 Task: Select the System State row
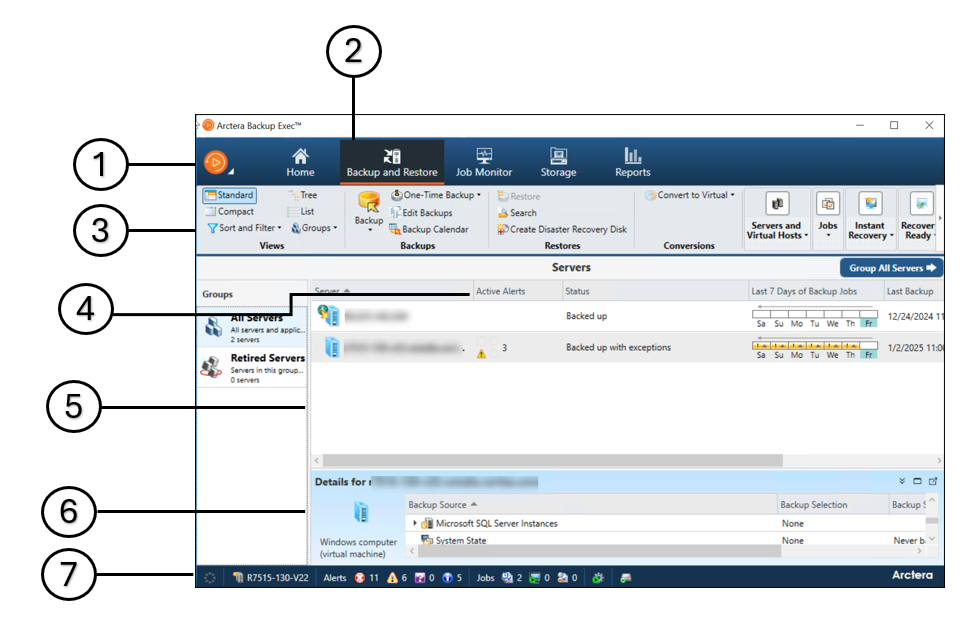pyautogui.click(x=665, y=540)
